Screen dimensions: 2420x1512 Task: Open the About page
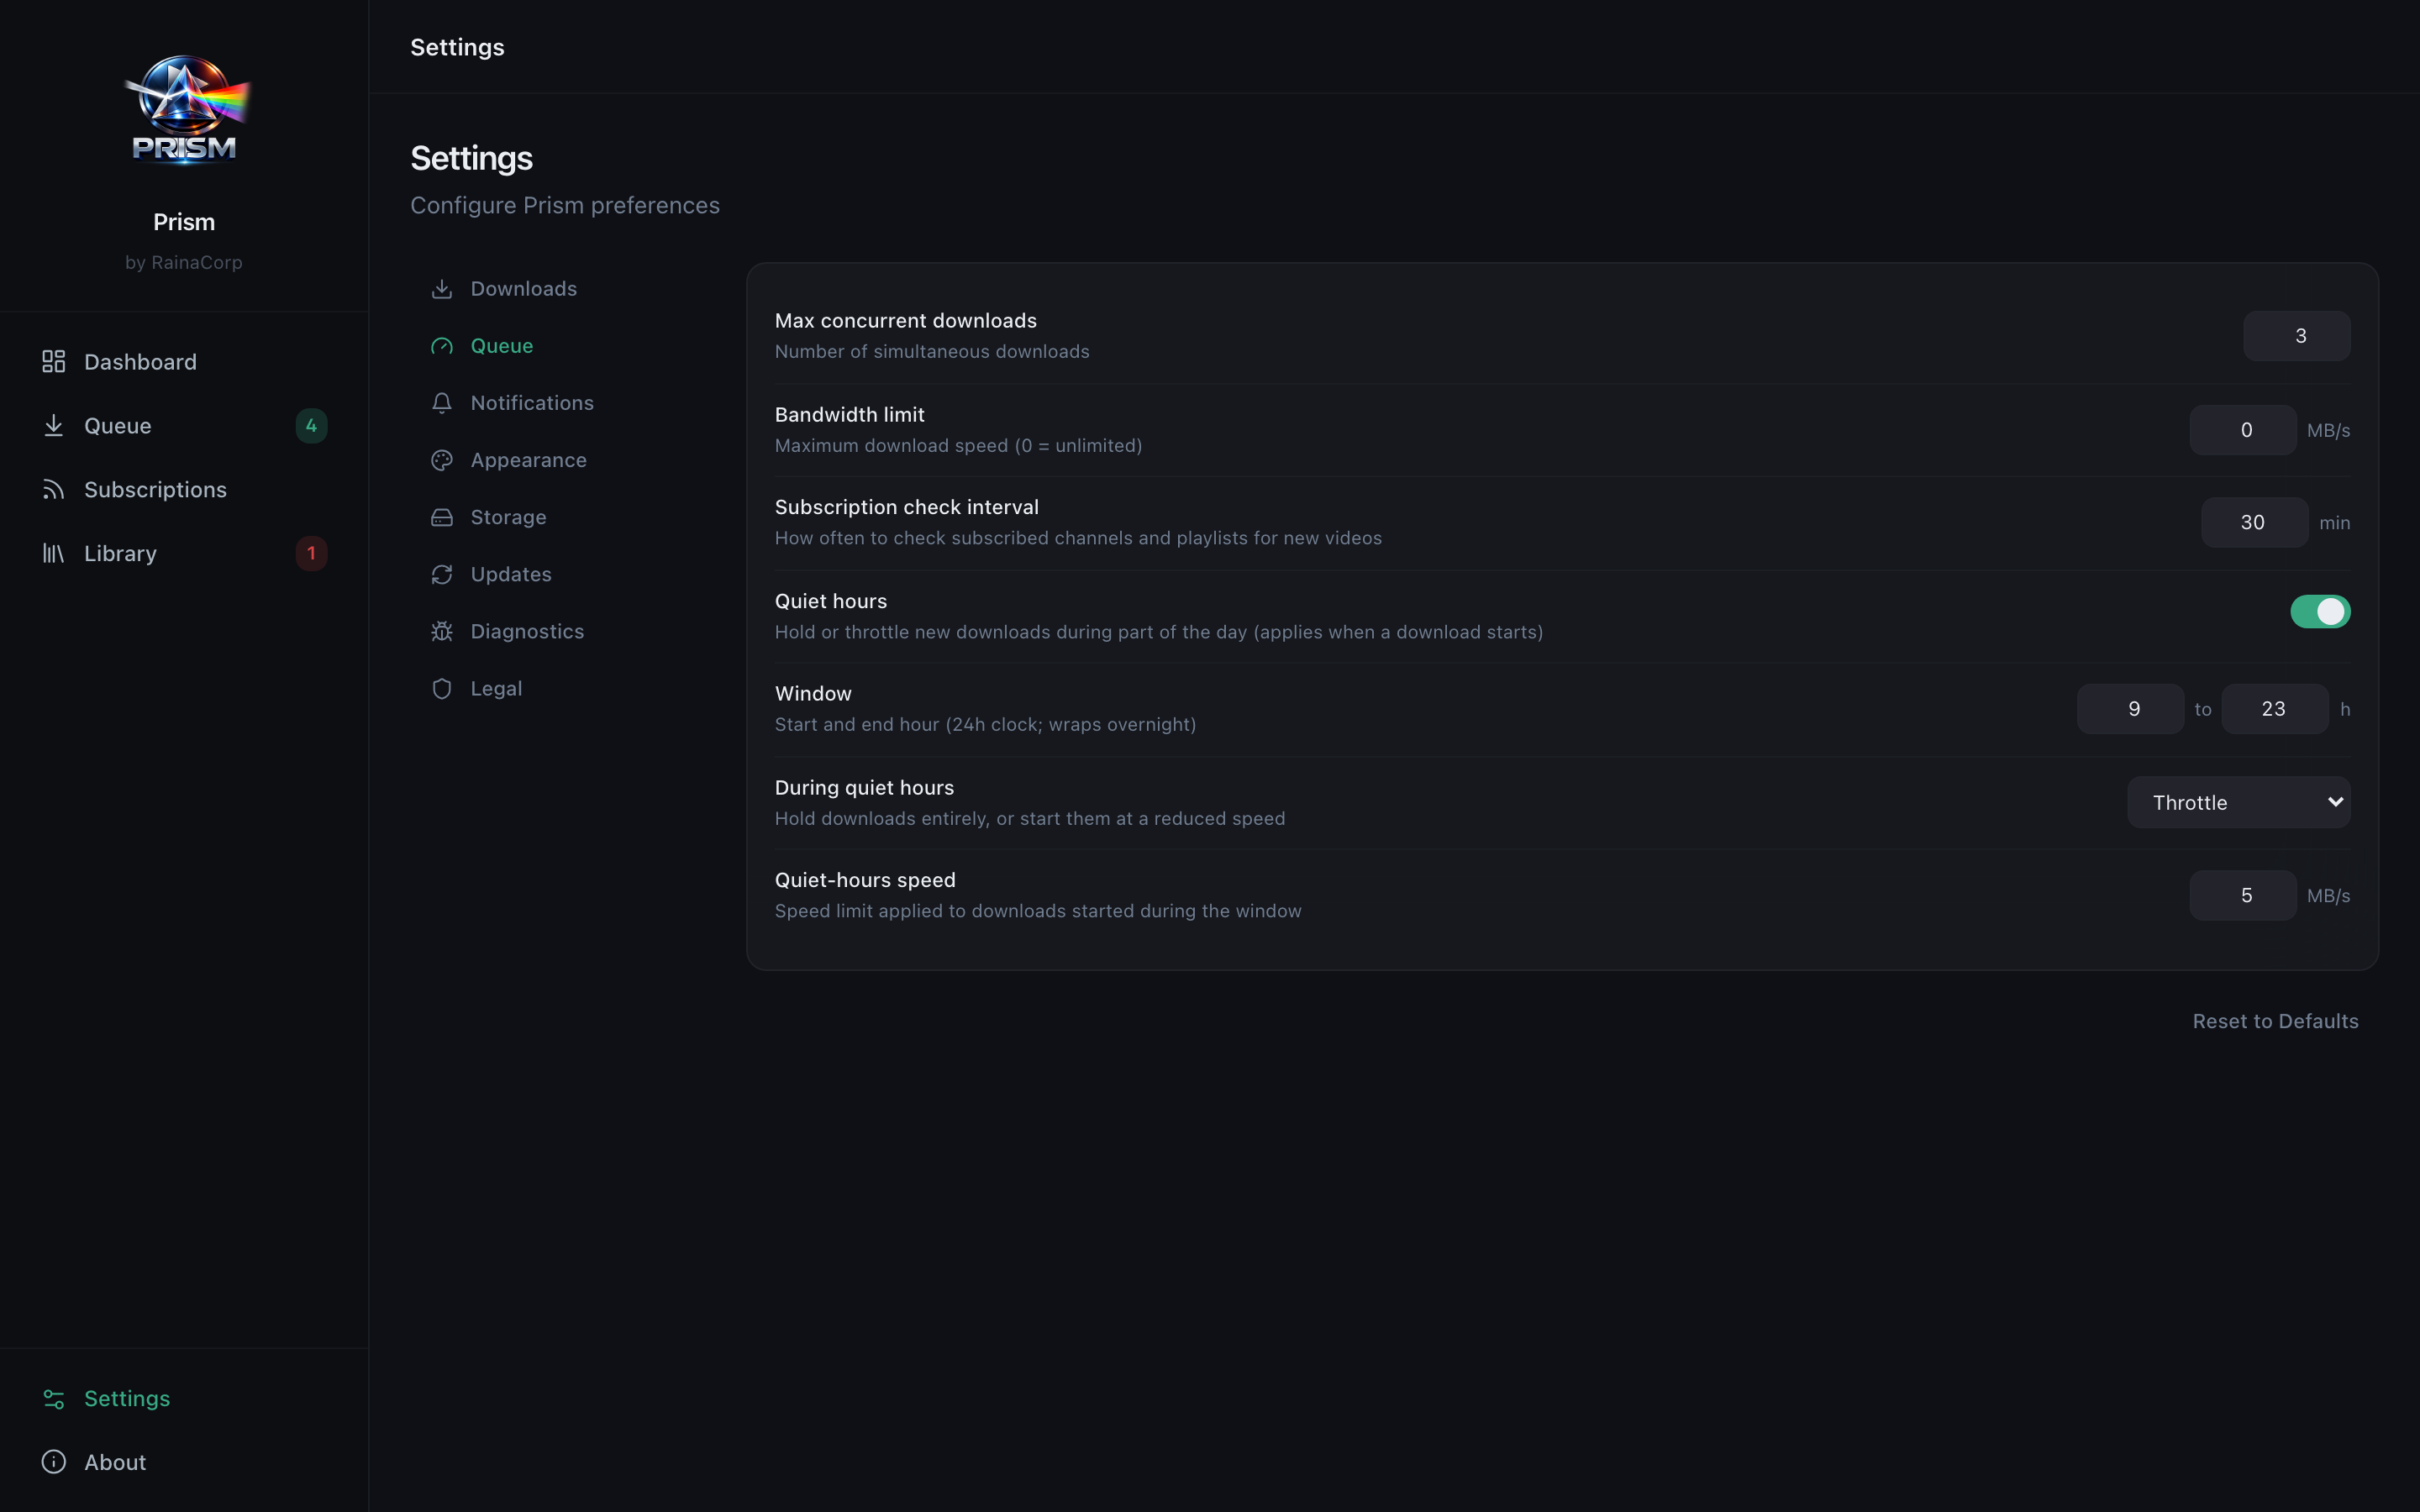pyautogui.click(x=184, y=1462)
